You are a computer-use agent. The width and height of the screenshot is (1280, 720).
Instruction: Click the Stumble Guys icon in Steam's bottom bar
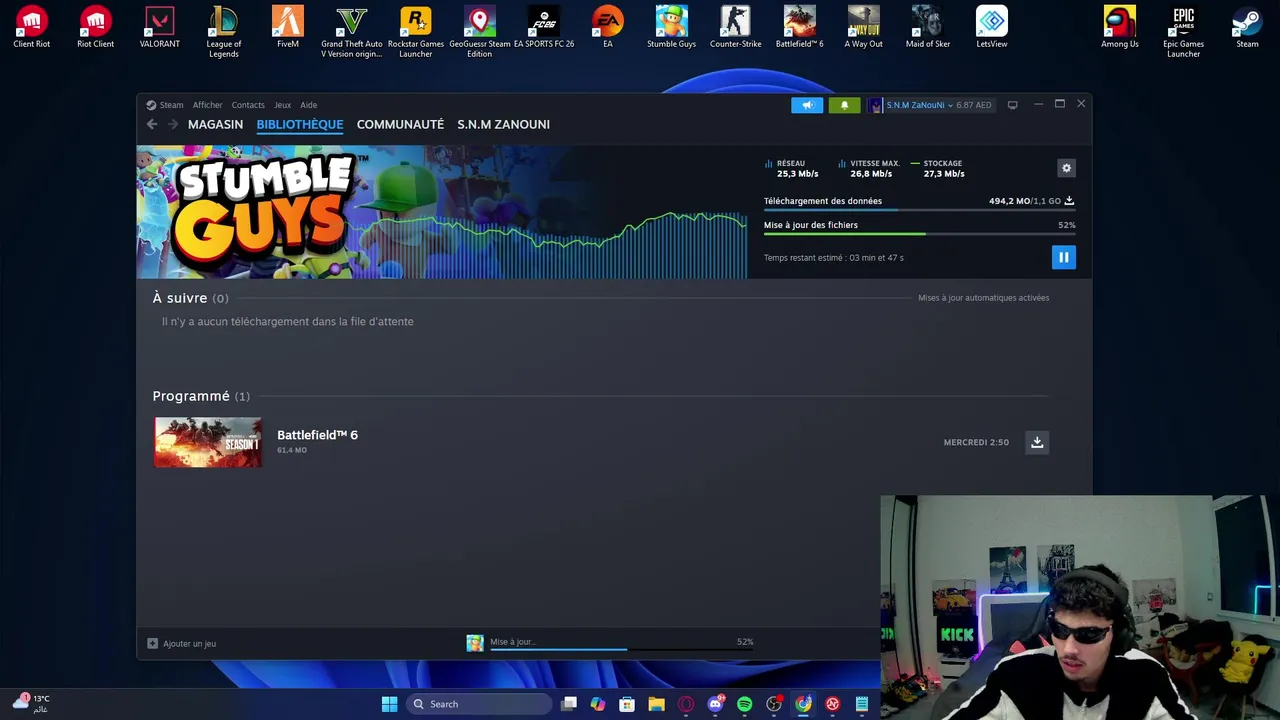click(x=475, y=643)
